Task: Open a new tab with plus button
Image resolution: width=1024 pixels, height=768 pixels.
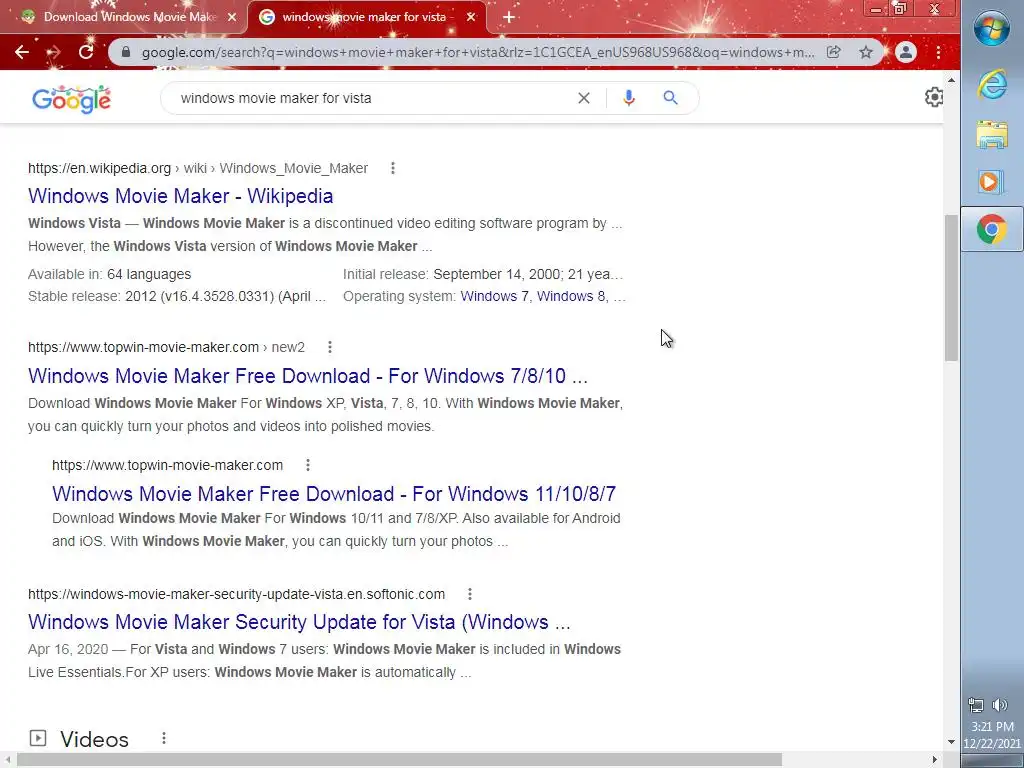Action: click(x=509, y=17)
